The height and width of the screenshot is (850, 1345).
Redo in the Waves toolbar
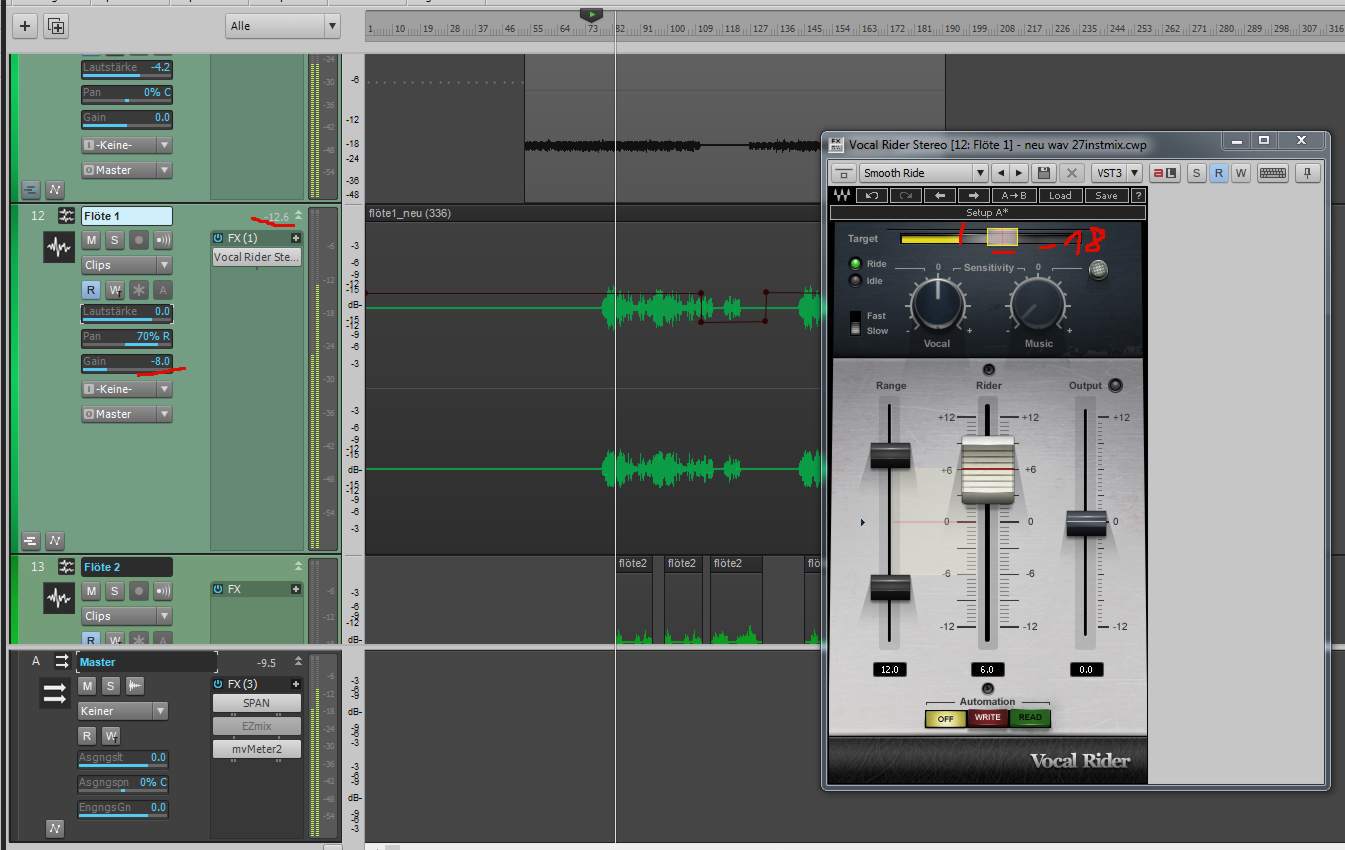click(x=905, y=195)
